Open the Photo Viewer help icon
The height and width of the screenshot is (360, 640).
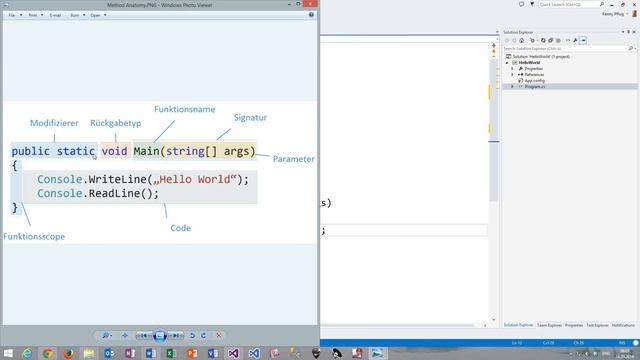pyautogui.click(x=311, y=15)
